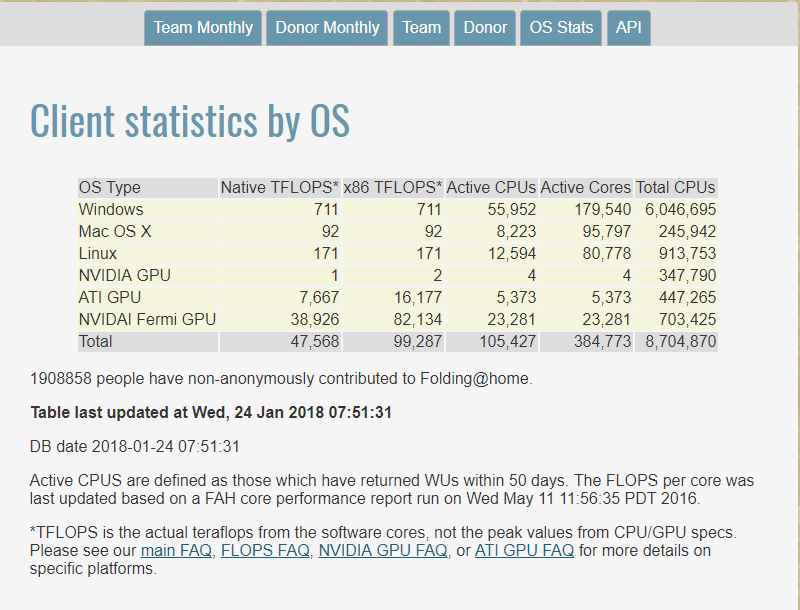Select ATI GPU Native TFLOPS 7,667
The width and height of the screenshot is (800, 610).
pyautogui.click(x=319, y=297)
